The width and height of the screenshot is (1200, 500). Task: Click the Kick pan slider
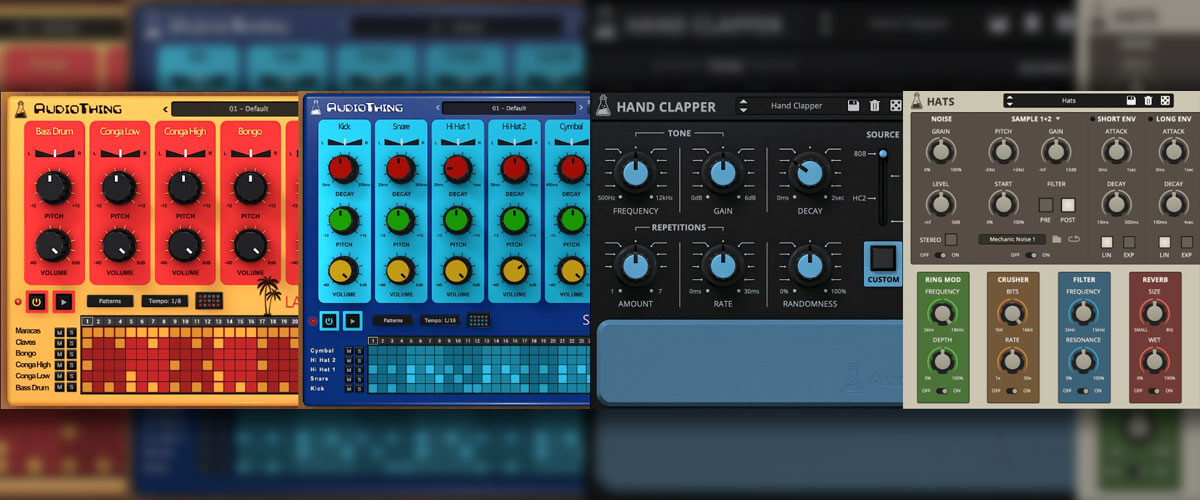343,143
